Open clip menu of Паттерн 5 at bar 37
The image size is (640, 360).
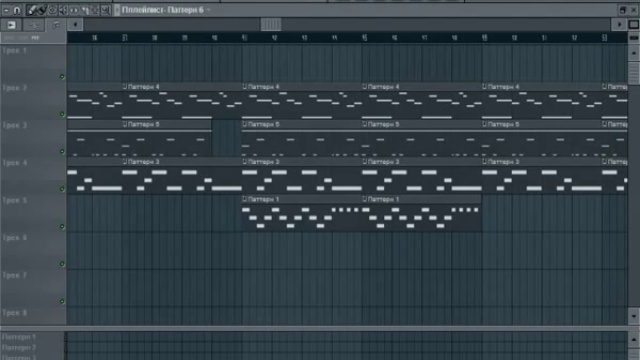(x=125, y=124)
